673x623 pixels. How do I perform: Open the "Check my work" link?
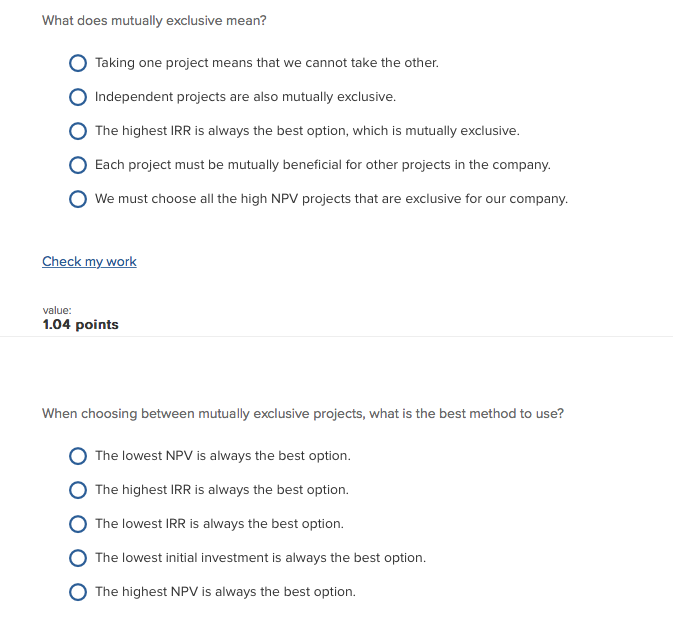[89, 261]
